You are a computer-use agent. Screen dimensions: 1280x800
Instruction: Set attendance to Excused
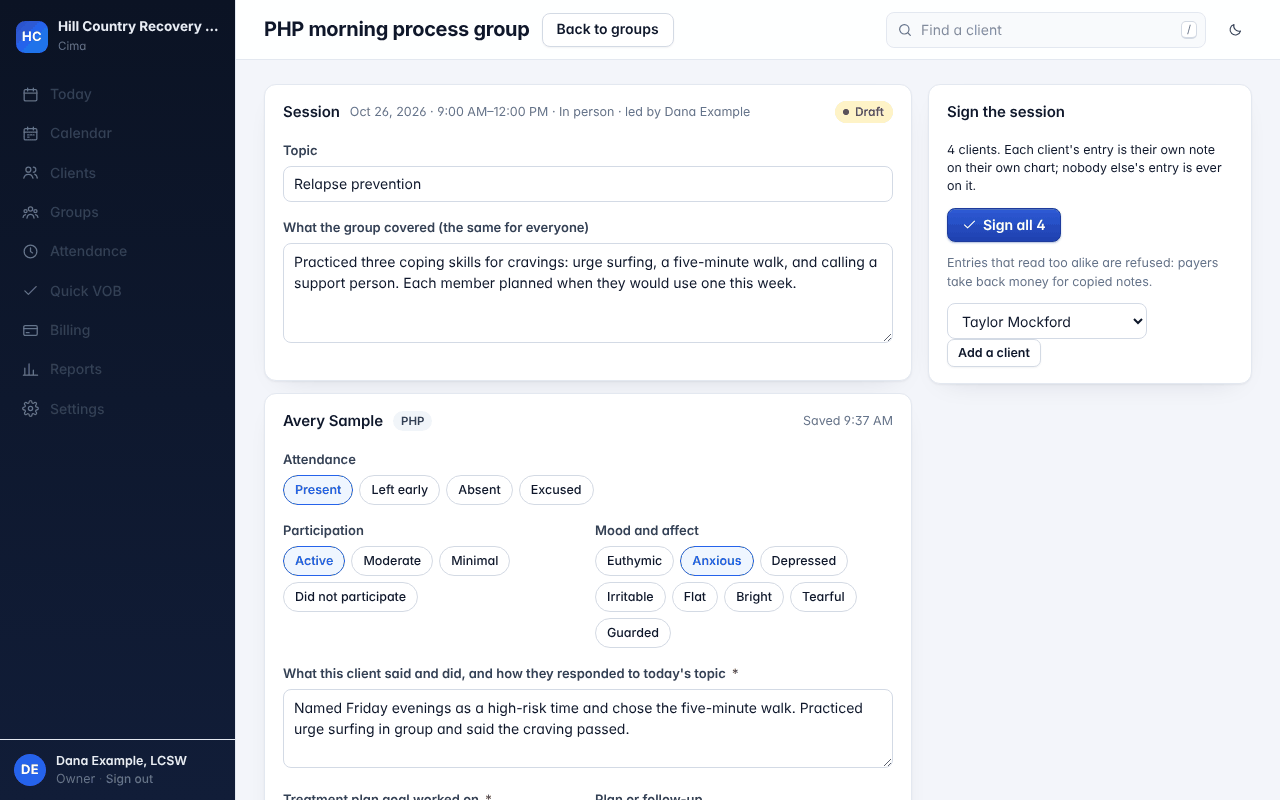tap(556, 490)
